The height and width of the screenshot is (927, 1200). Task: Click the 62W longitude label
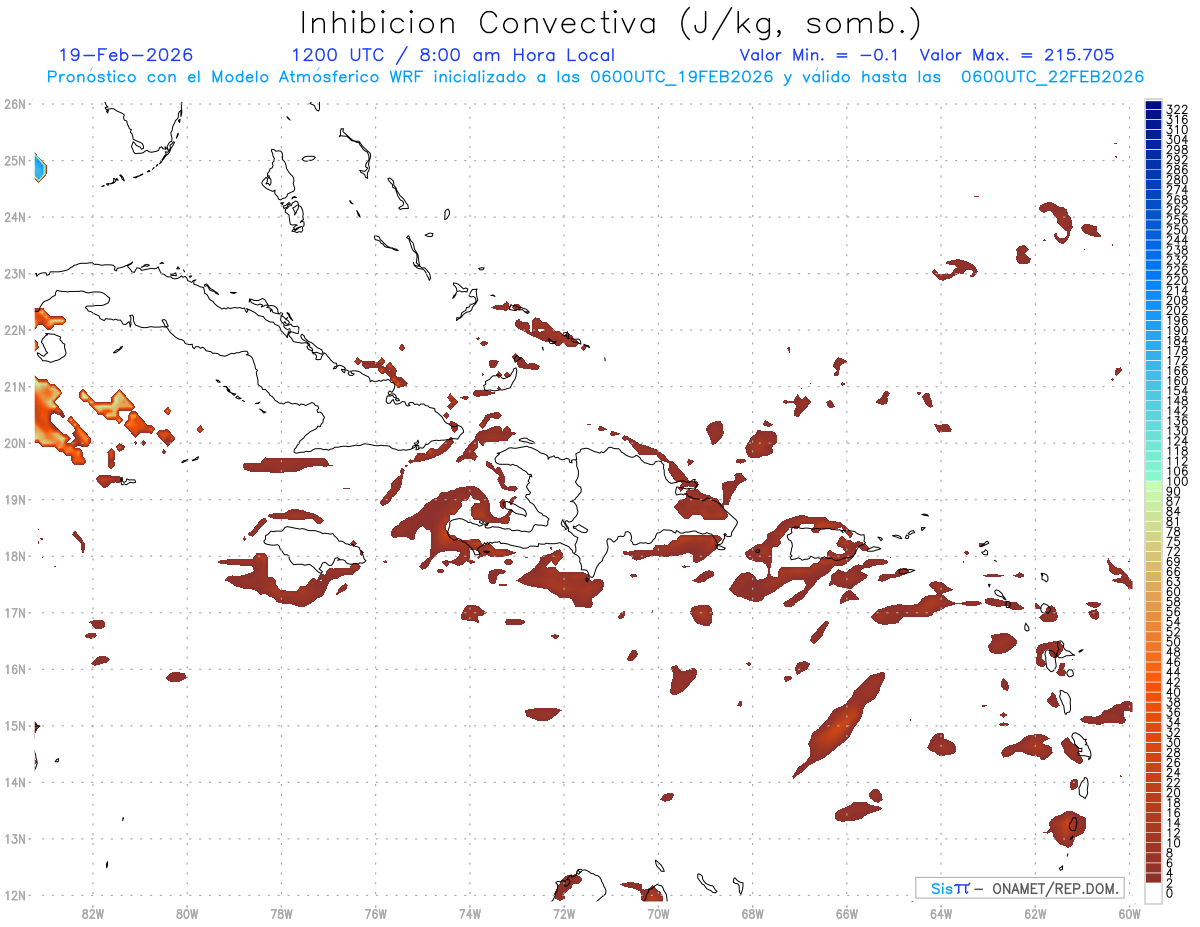pyautogui.click(x=1035, y=913)
